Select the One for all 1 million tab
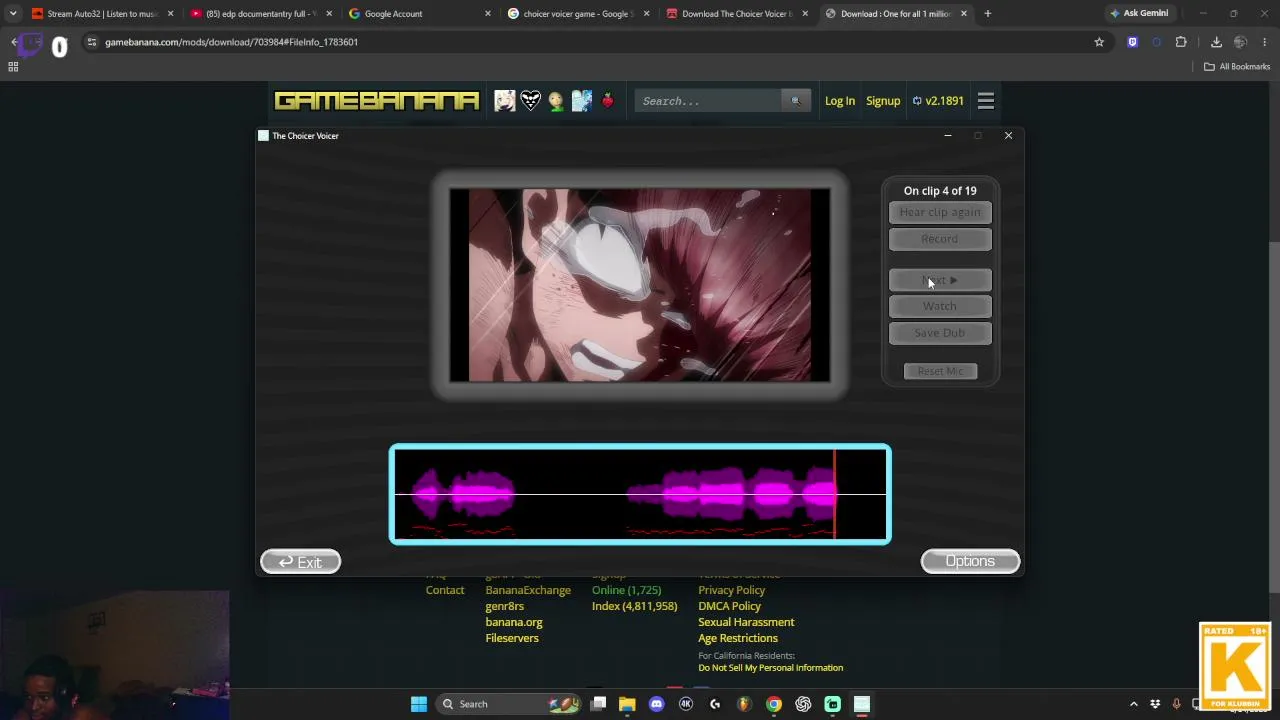Image resolution: width=1280 pixels, height=720 pixels. click(896, 14)
